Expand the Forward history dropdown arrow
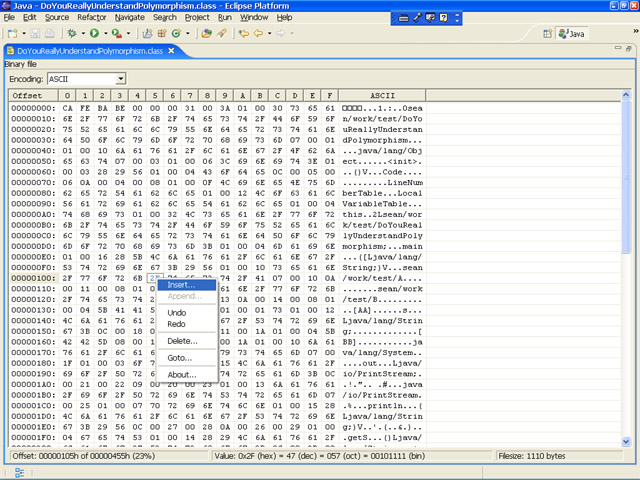Viewport: 640px width, 480px height. 292,33
